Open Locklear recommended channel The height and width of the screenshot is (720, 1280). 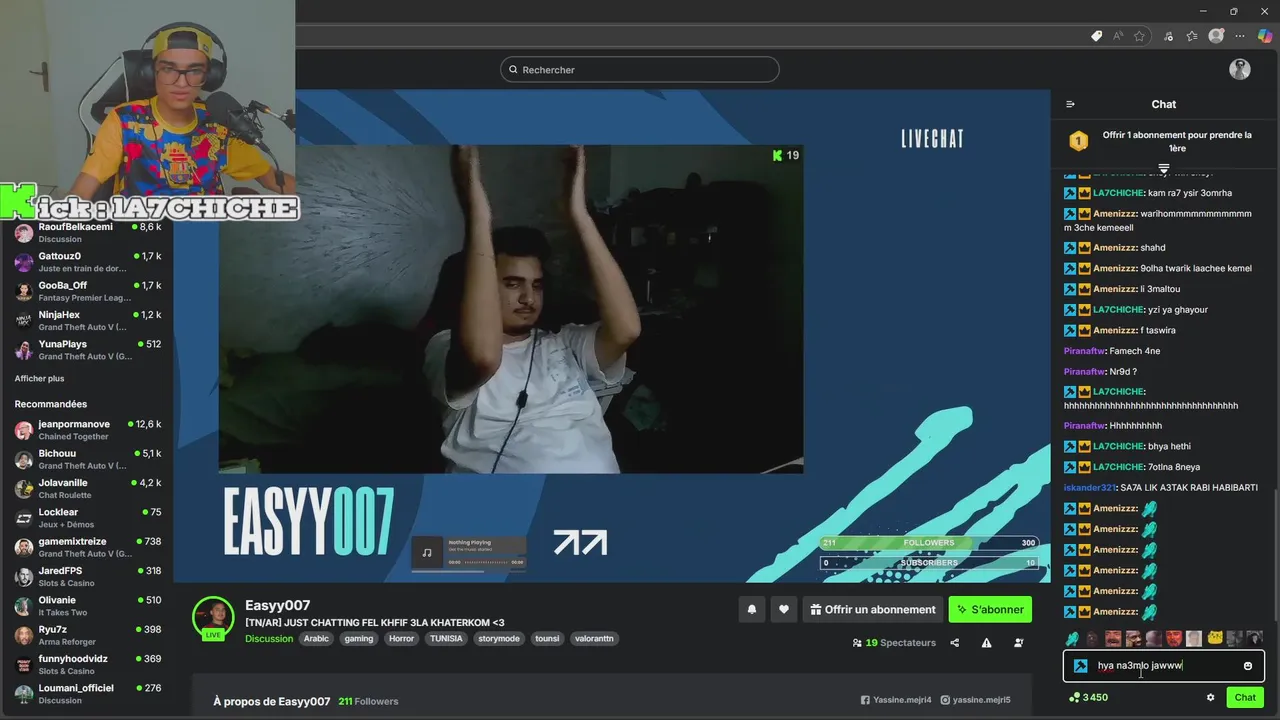87,518
